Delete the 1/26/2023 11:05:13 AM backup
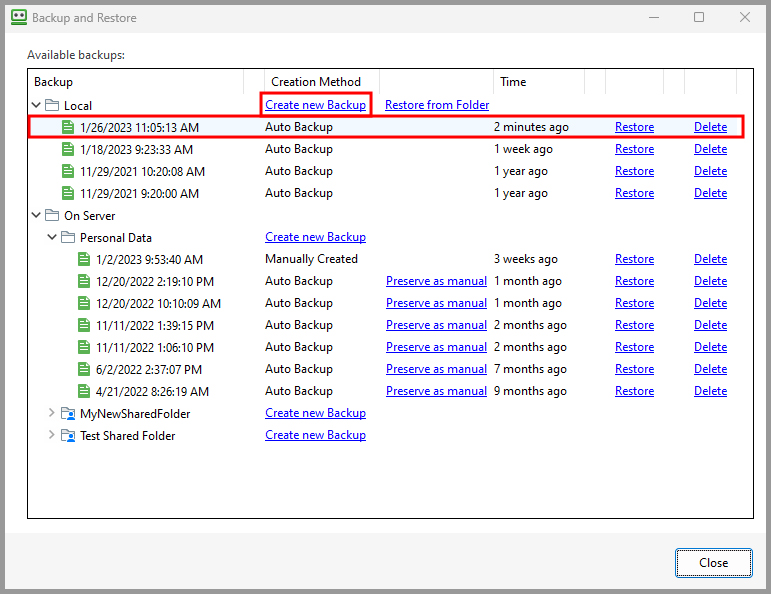 tap(710, 127)
